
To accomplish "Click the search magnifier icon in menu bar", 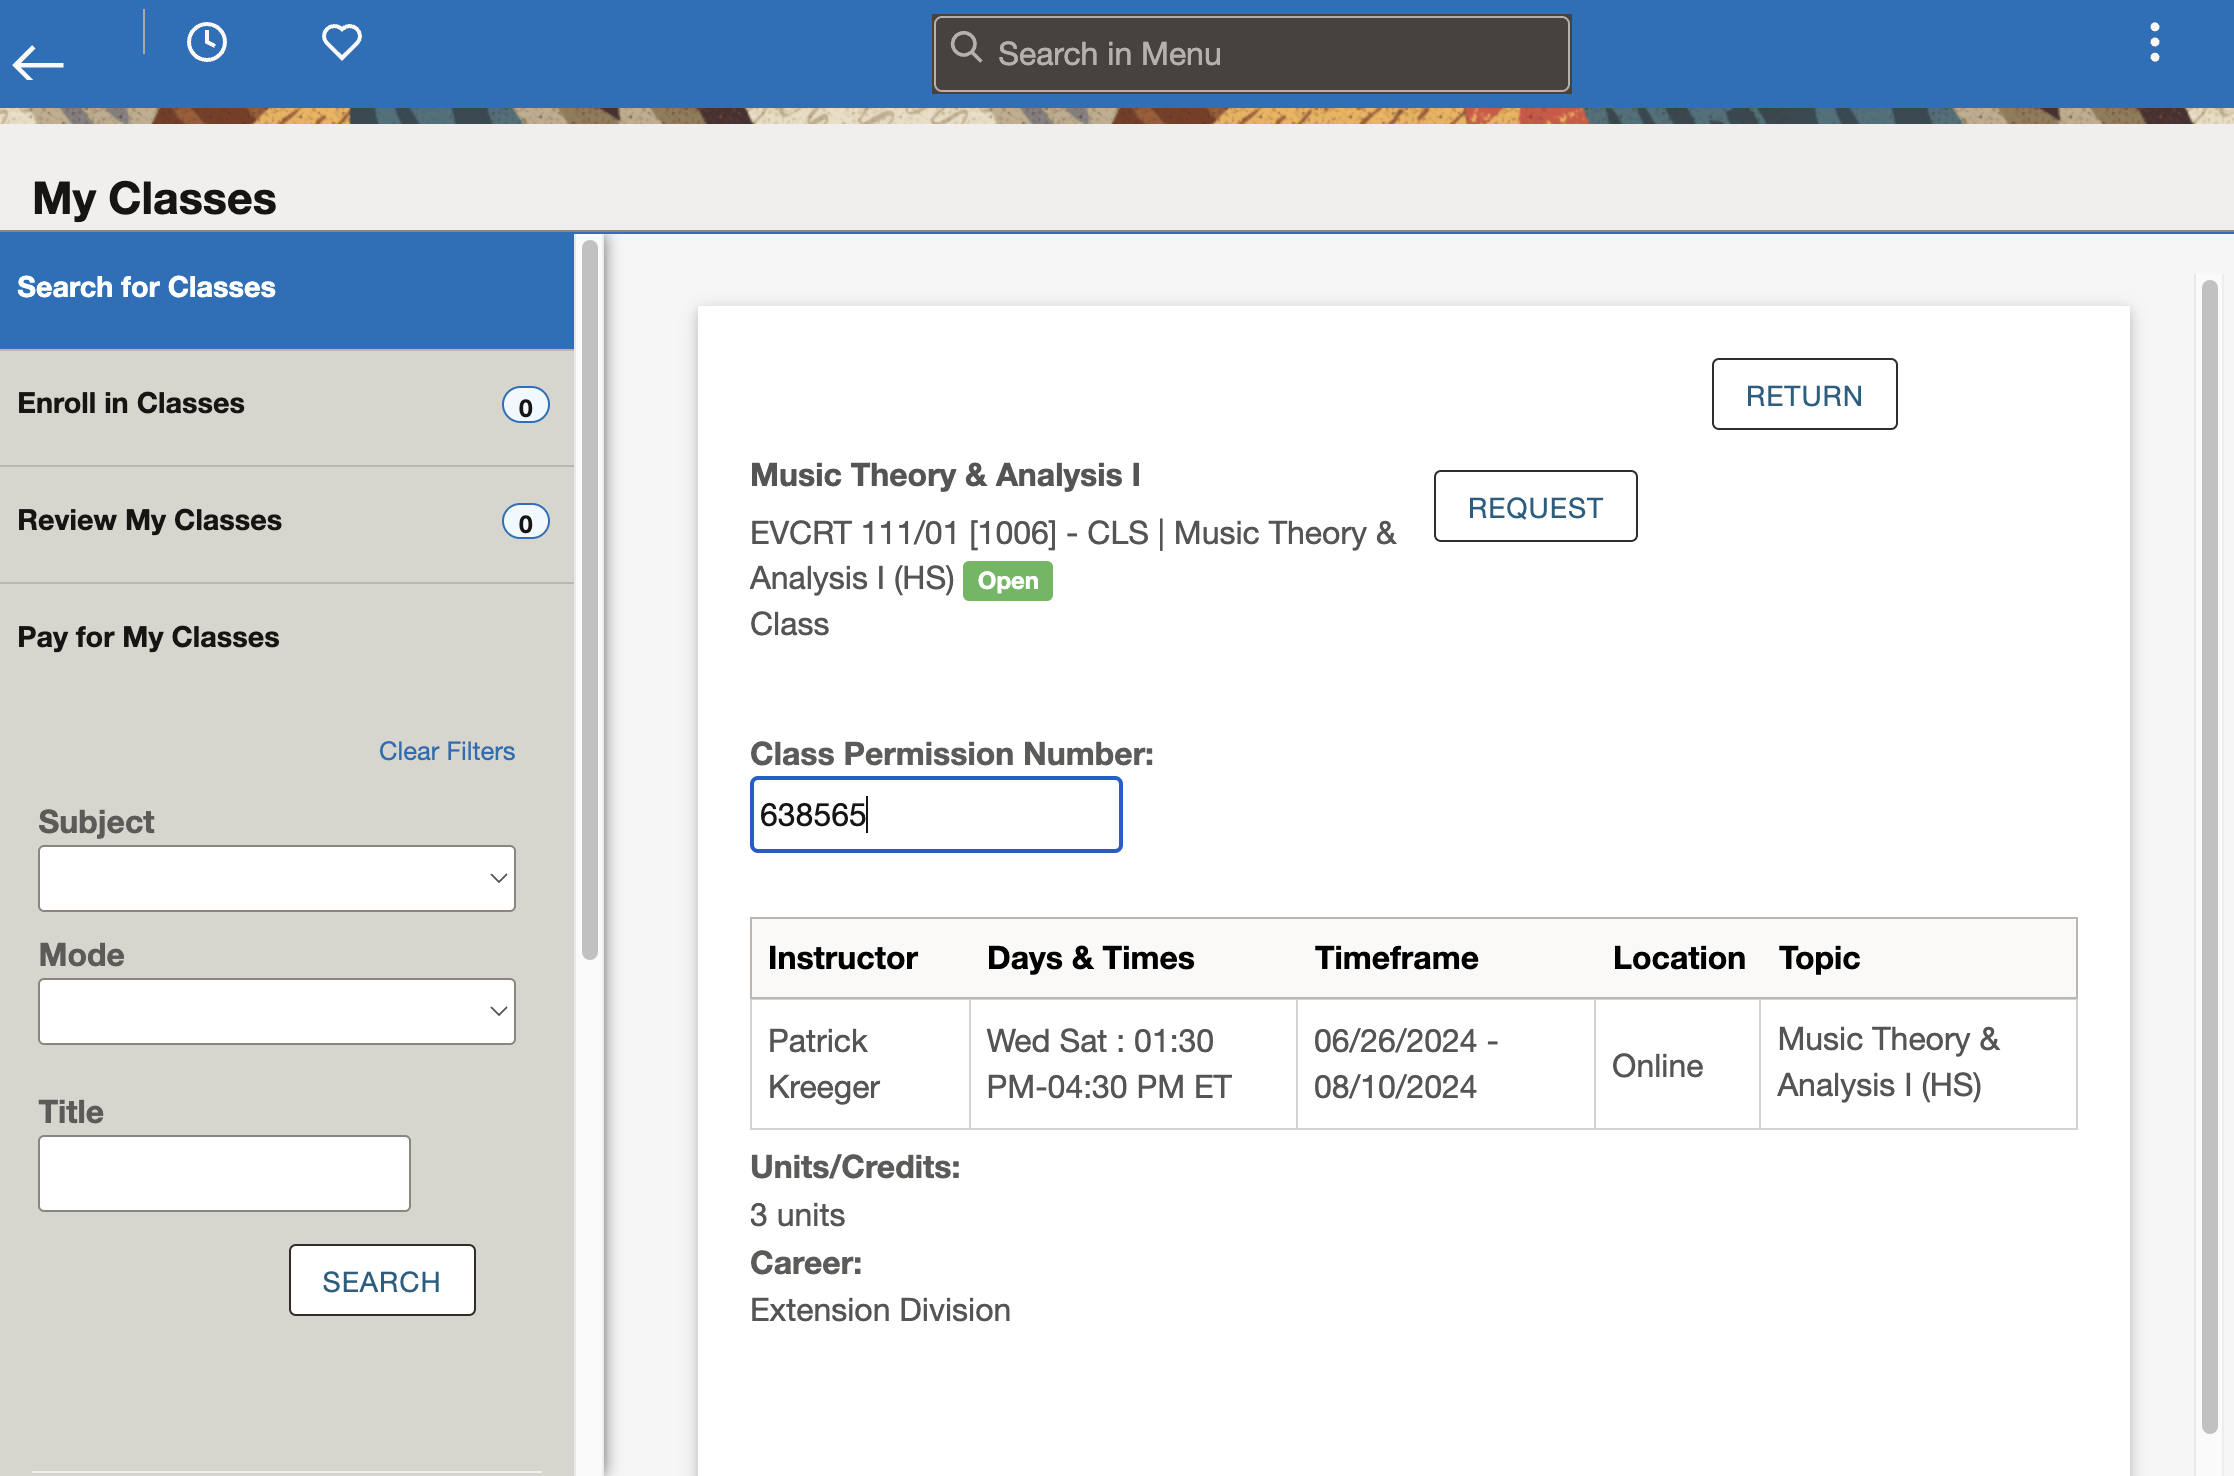I will 966,48.
